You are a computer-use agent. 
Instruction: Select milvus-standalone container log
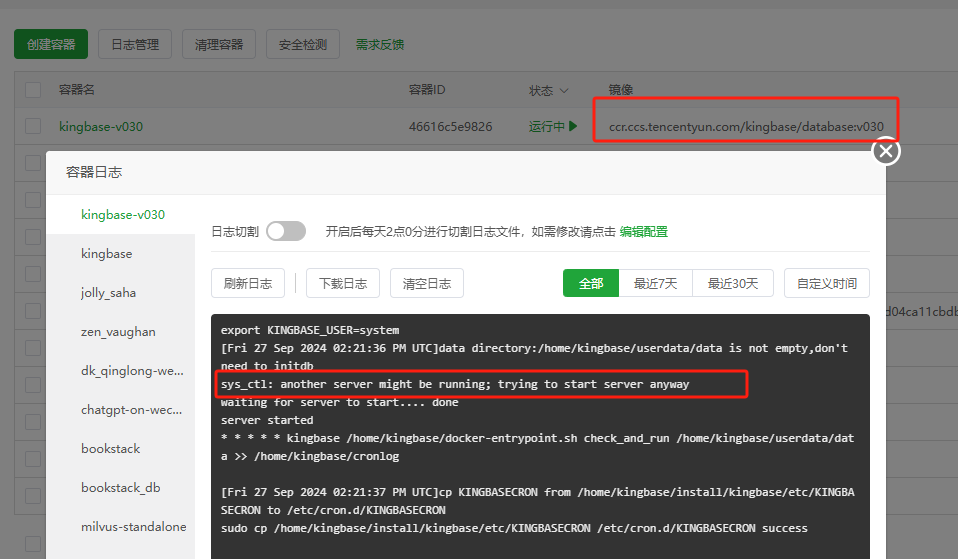pyautogui.click(x=133, y=527)
